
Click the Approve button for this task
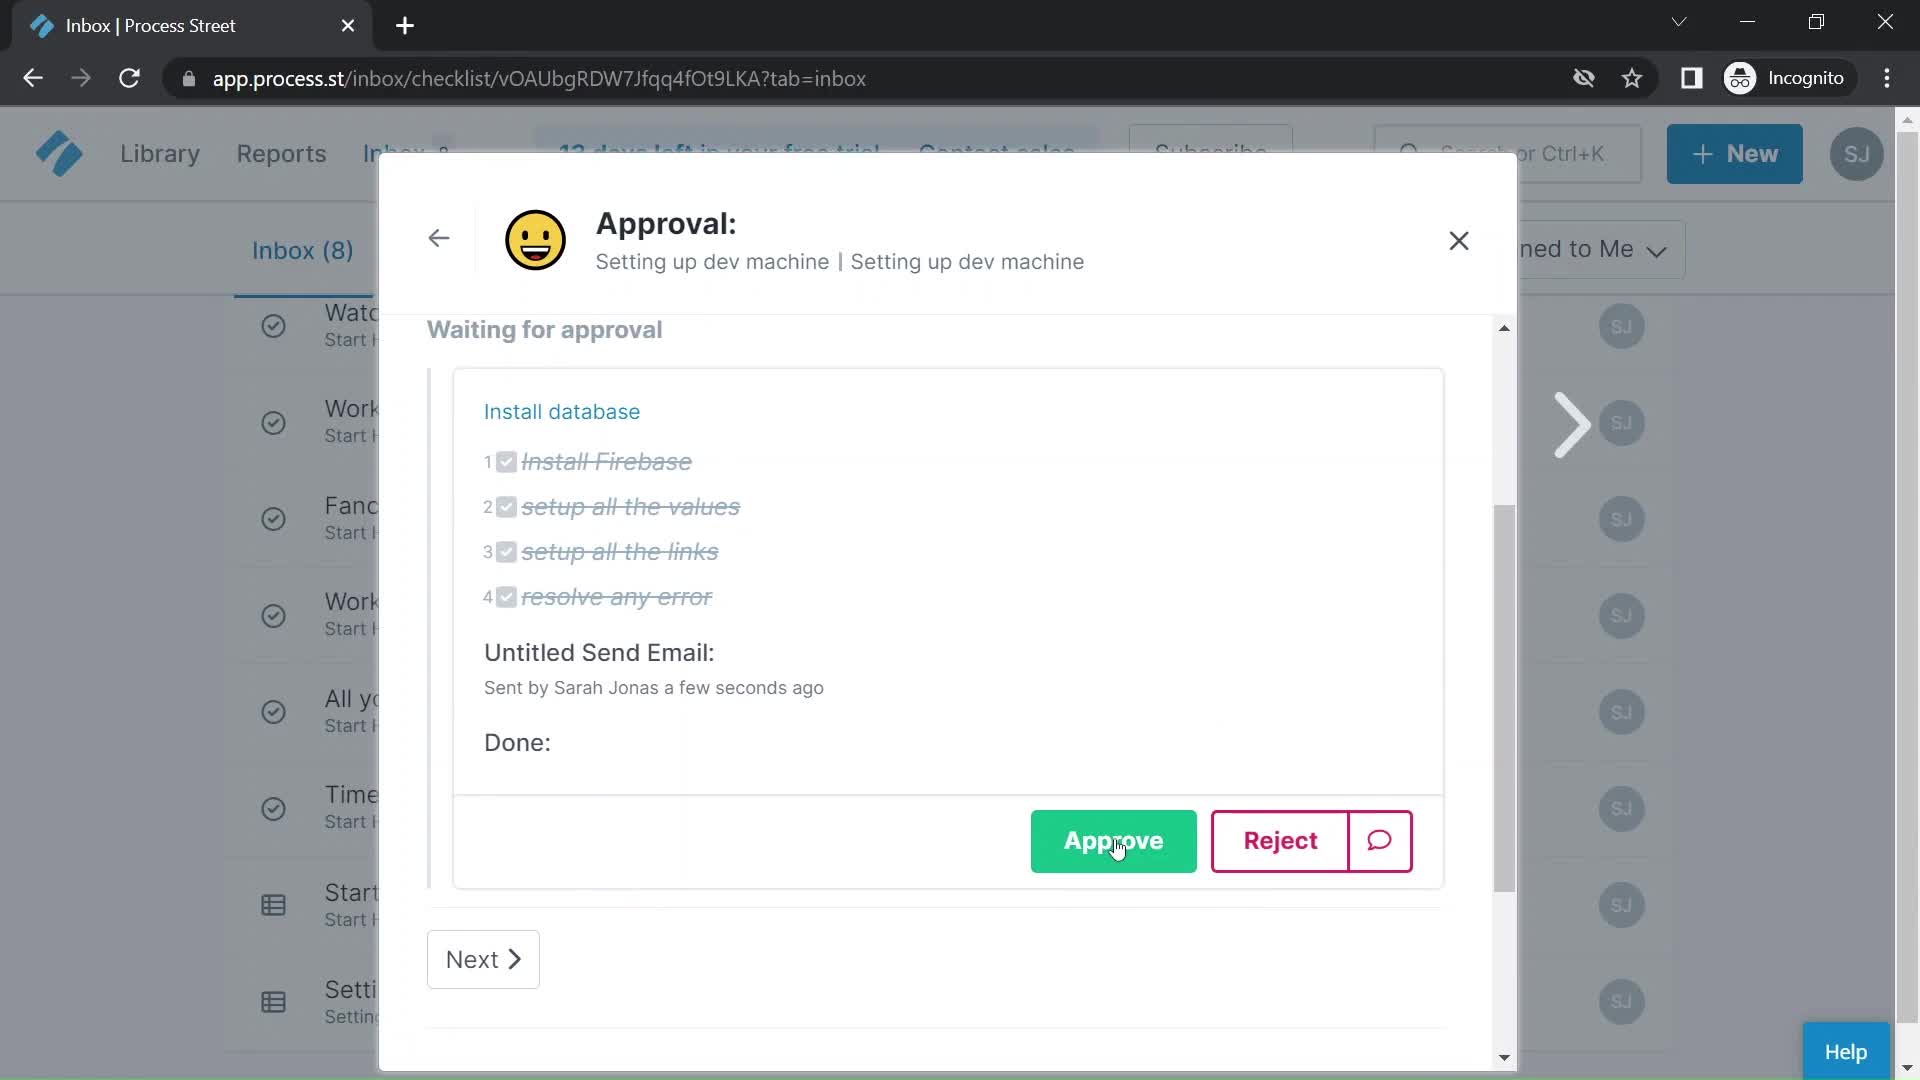click(x=1113, y=840)
